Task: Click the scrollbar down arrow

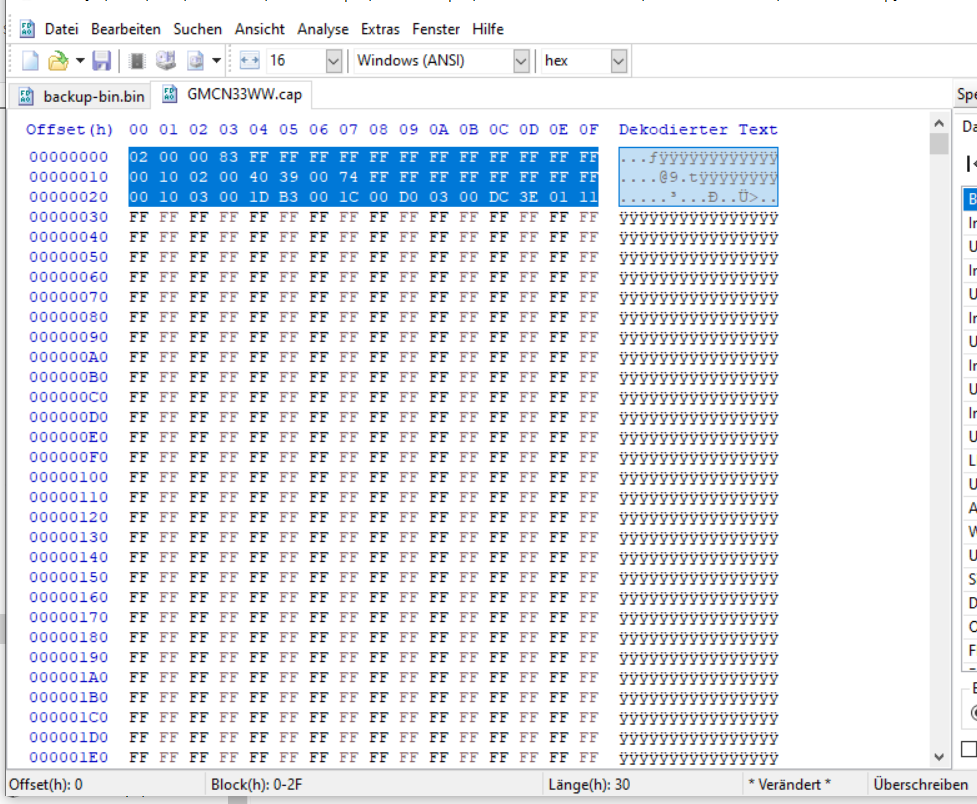Action: point(939,757)
